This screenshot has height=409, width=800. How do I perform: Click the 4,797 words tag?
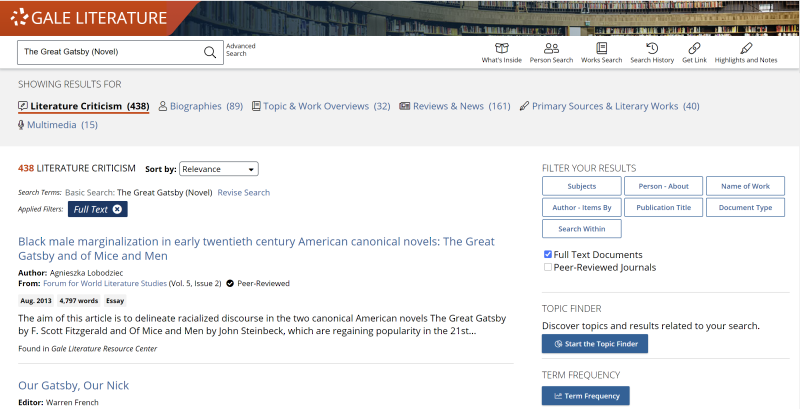[x=79, y=301]
